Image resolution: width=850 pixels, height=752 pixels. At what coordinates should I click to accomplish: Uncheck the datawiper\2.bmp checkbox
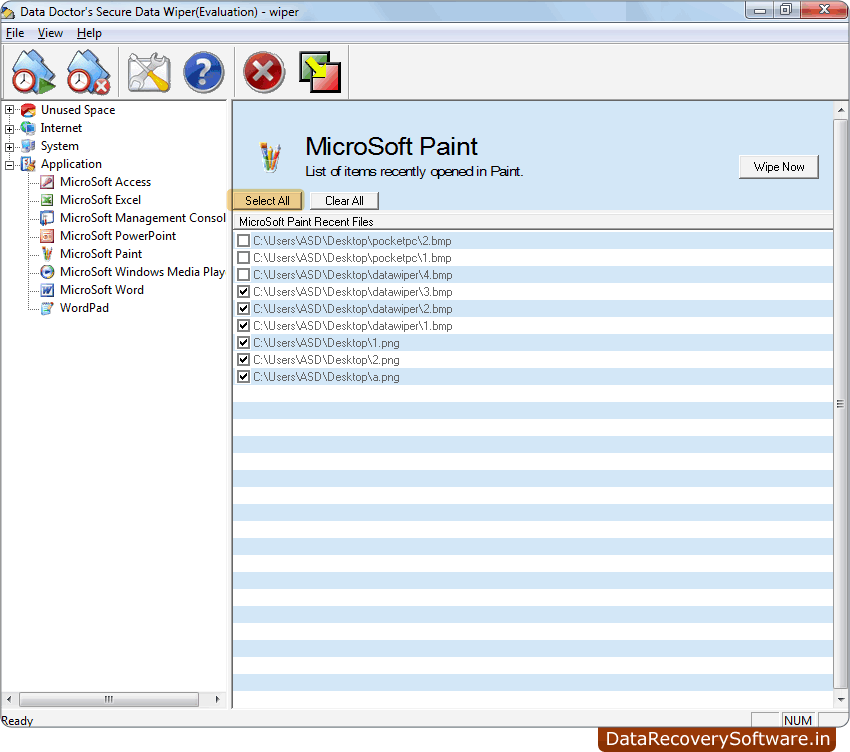click(243, 308)
